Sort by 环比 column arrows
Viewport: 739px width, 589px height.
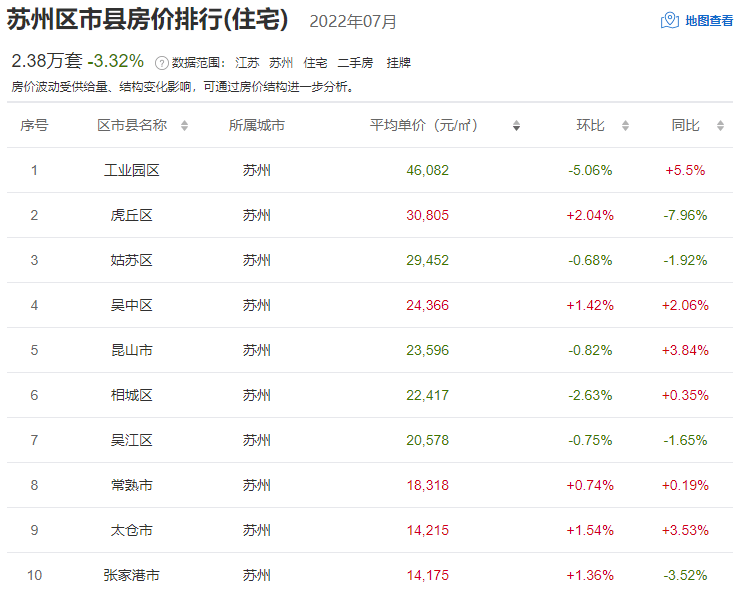(x=625, y=125)
